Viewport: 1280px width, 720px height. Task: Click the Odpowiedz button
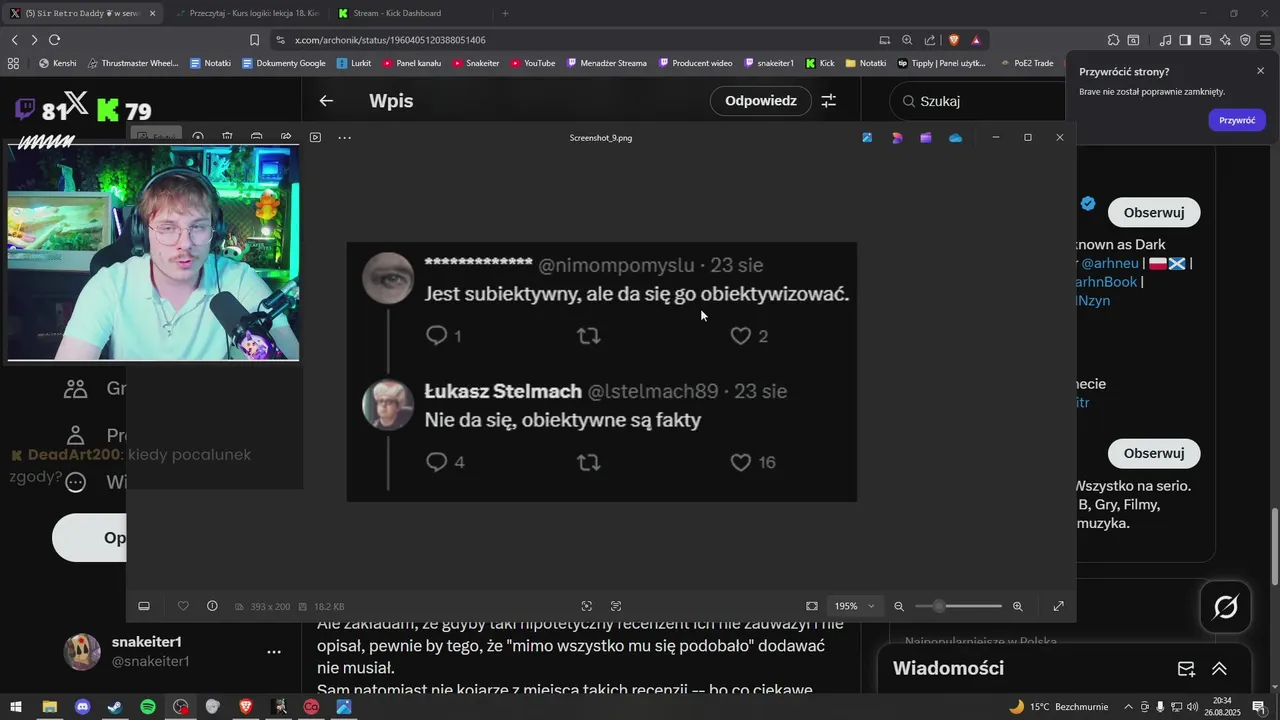pos(761,101)
